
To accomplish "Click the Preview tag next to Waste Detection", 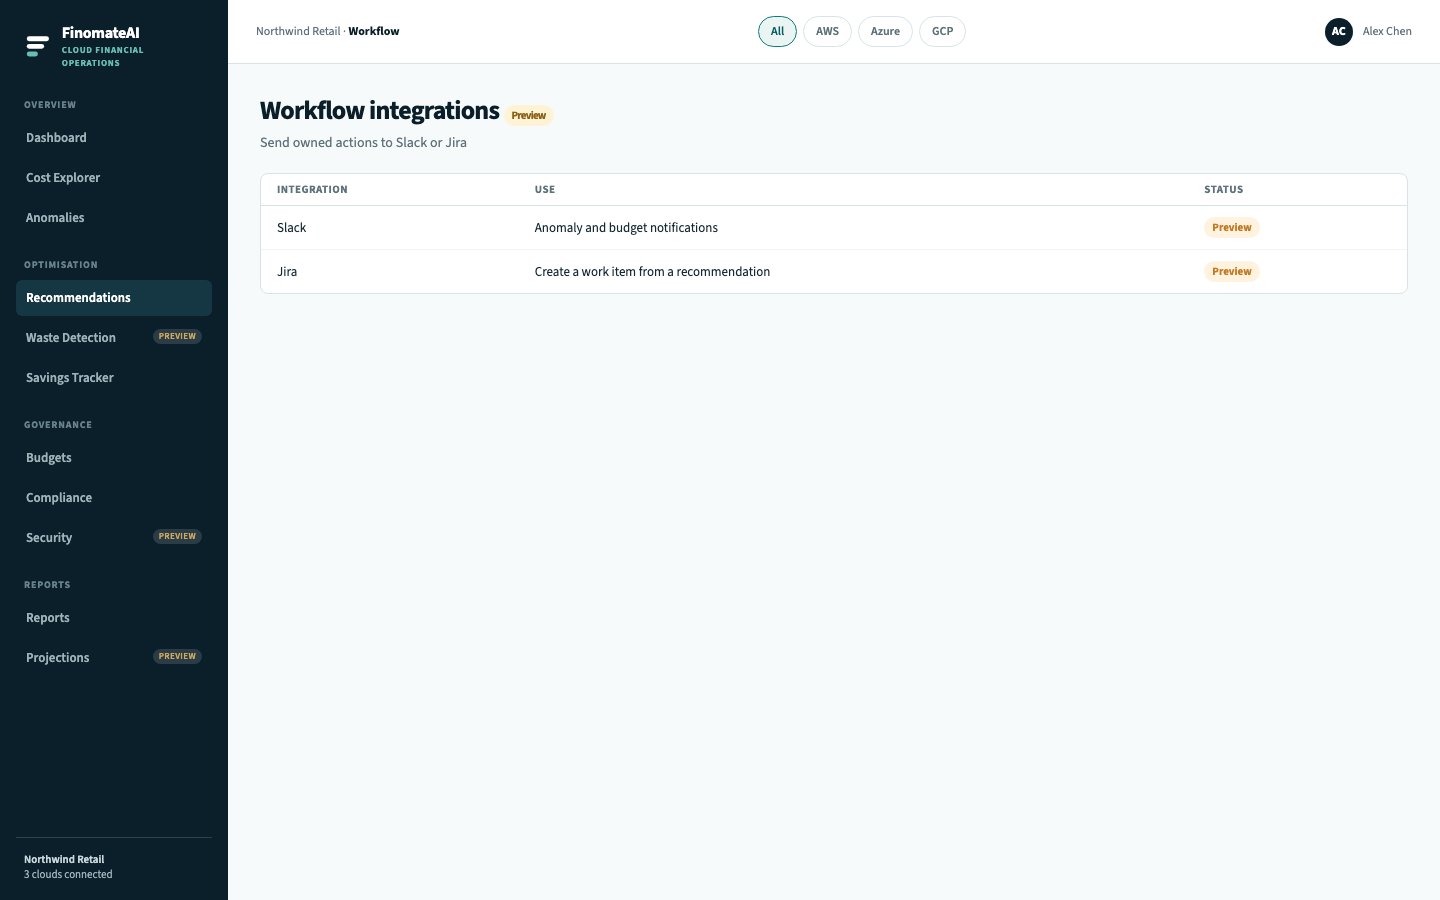I will (178, 337).
